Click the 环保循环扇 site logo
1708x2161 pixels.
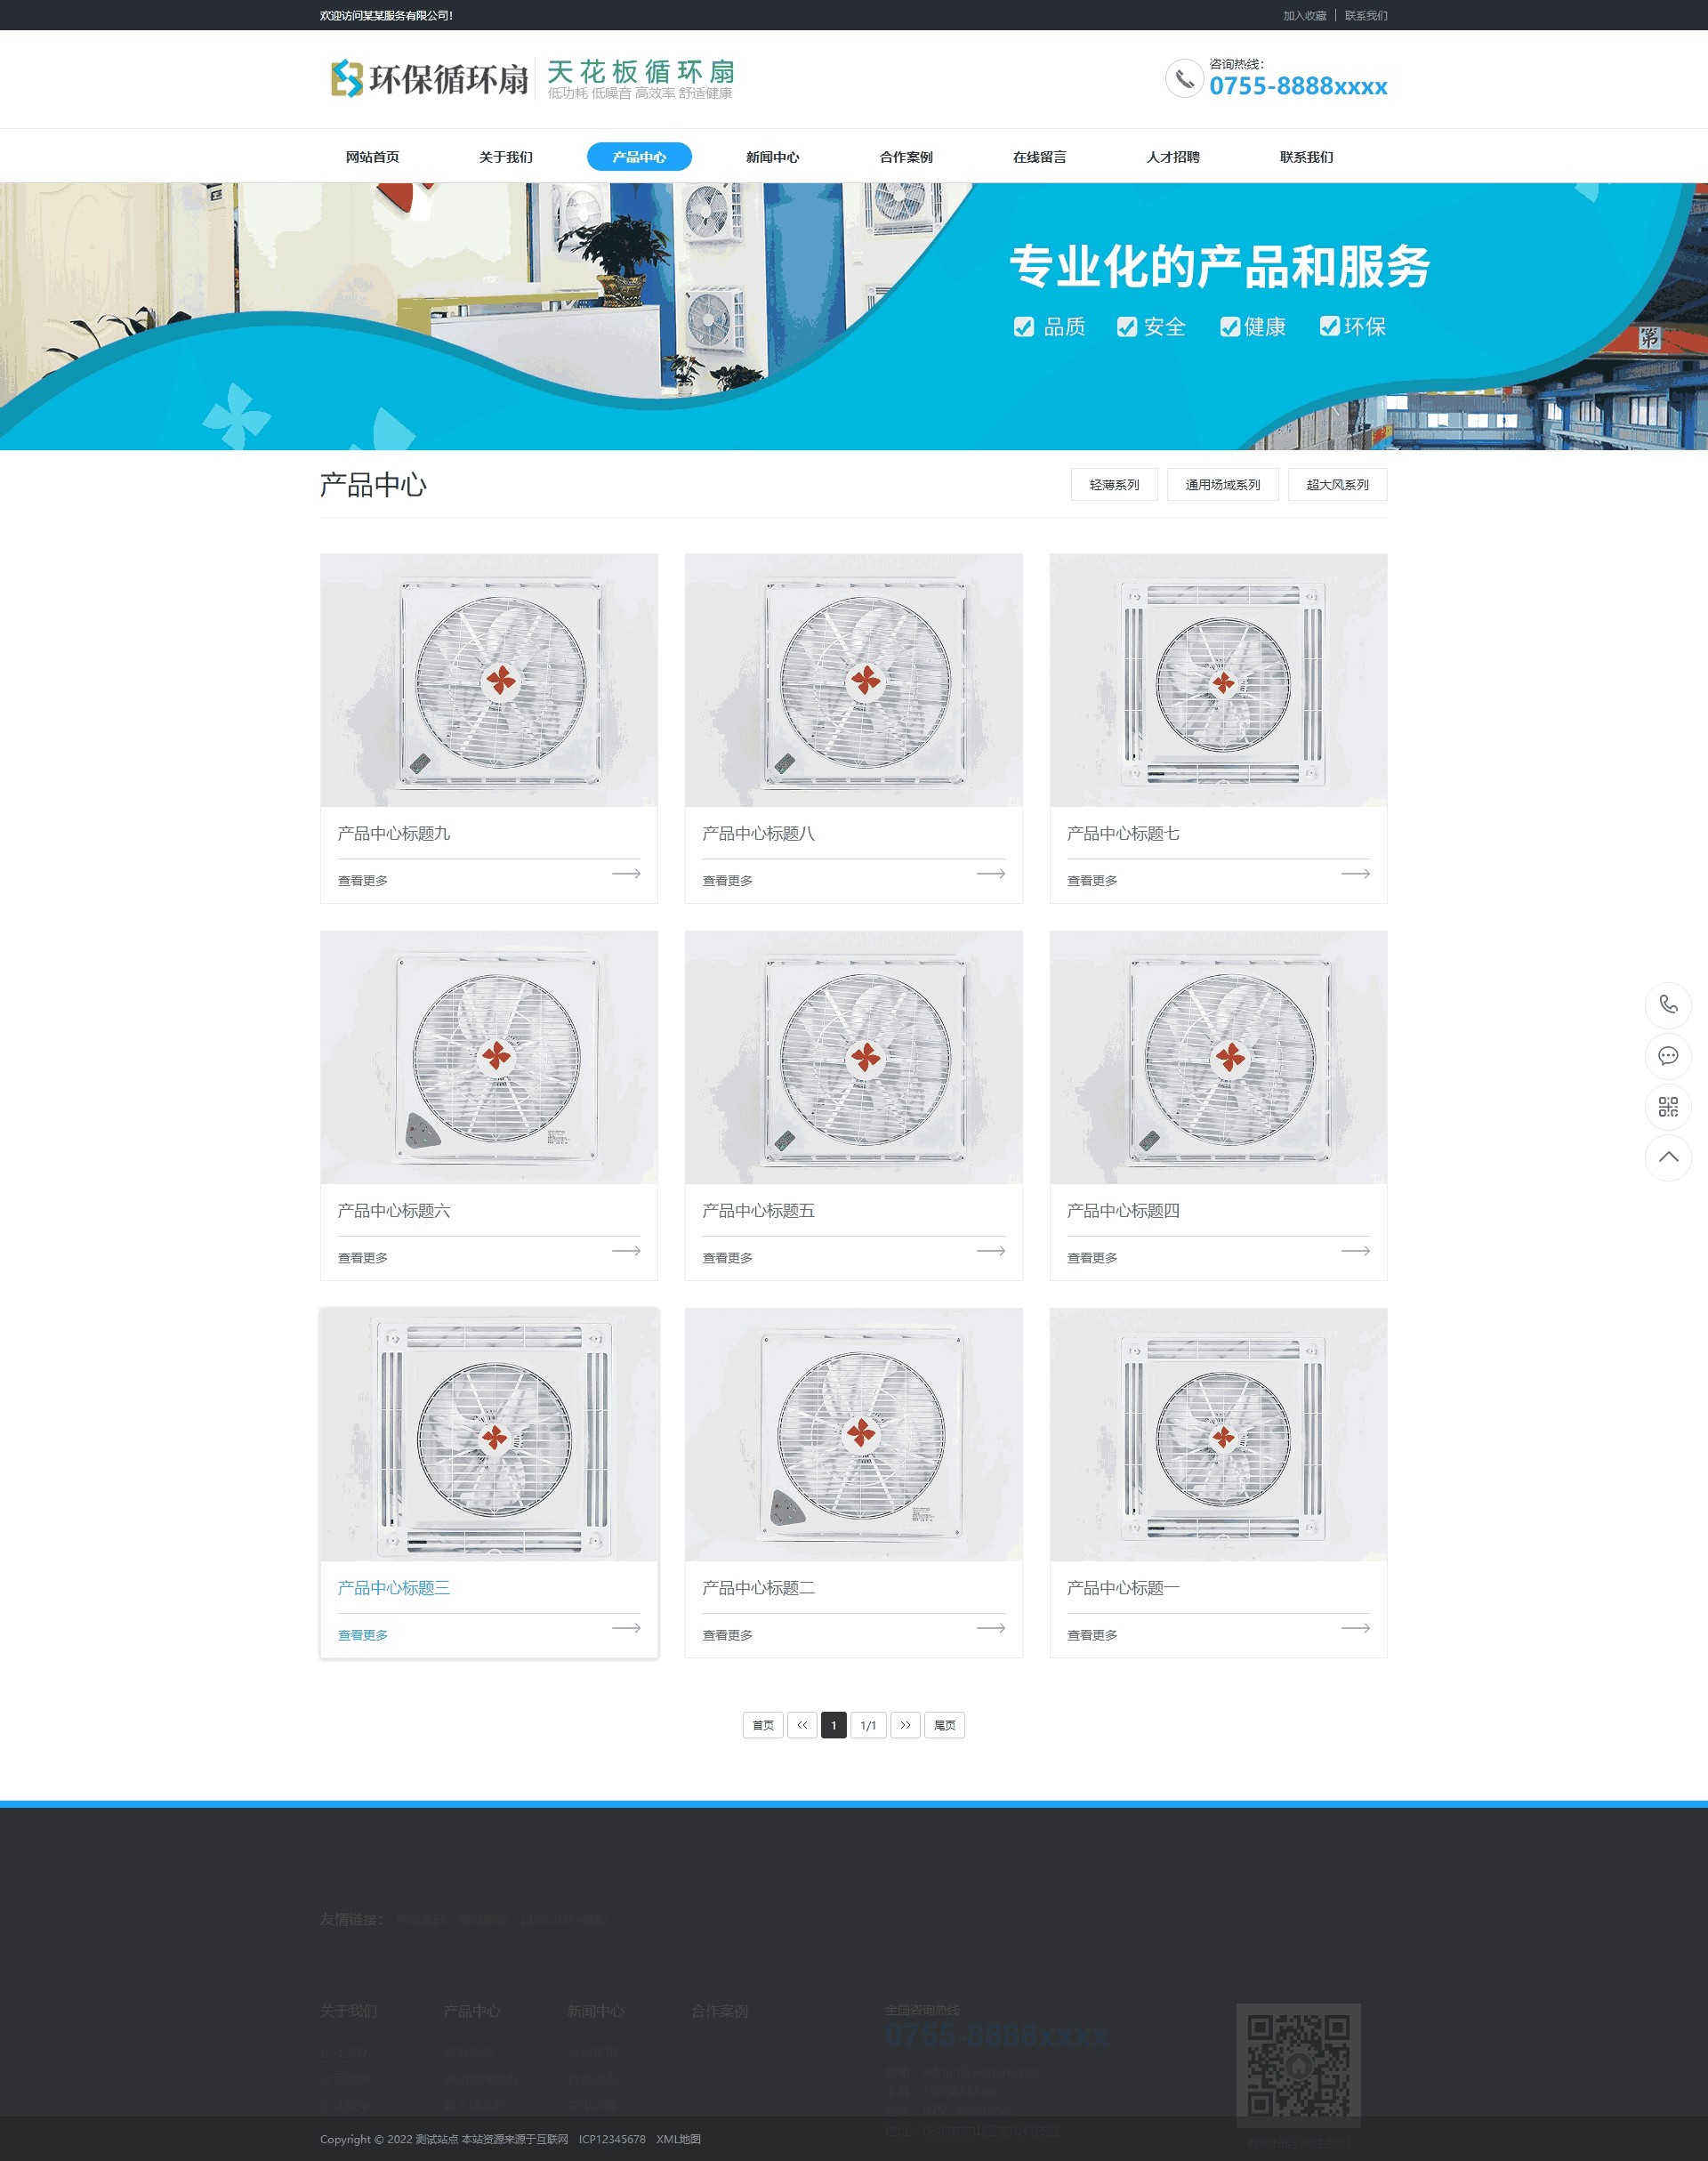pos(424,79)
